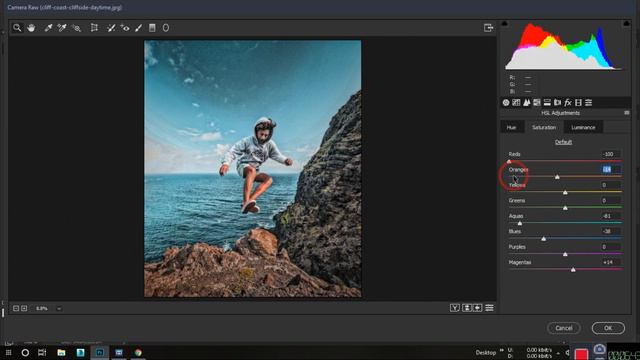Image resolution: width=640 pixels, height=360 pixels.
Task: Click the Reds saturation slider handle
Action: [509, 161]
